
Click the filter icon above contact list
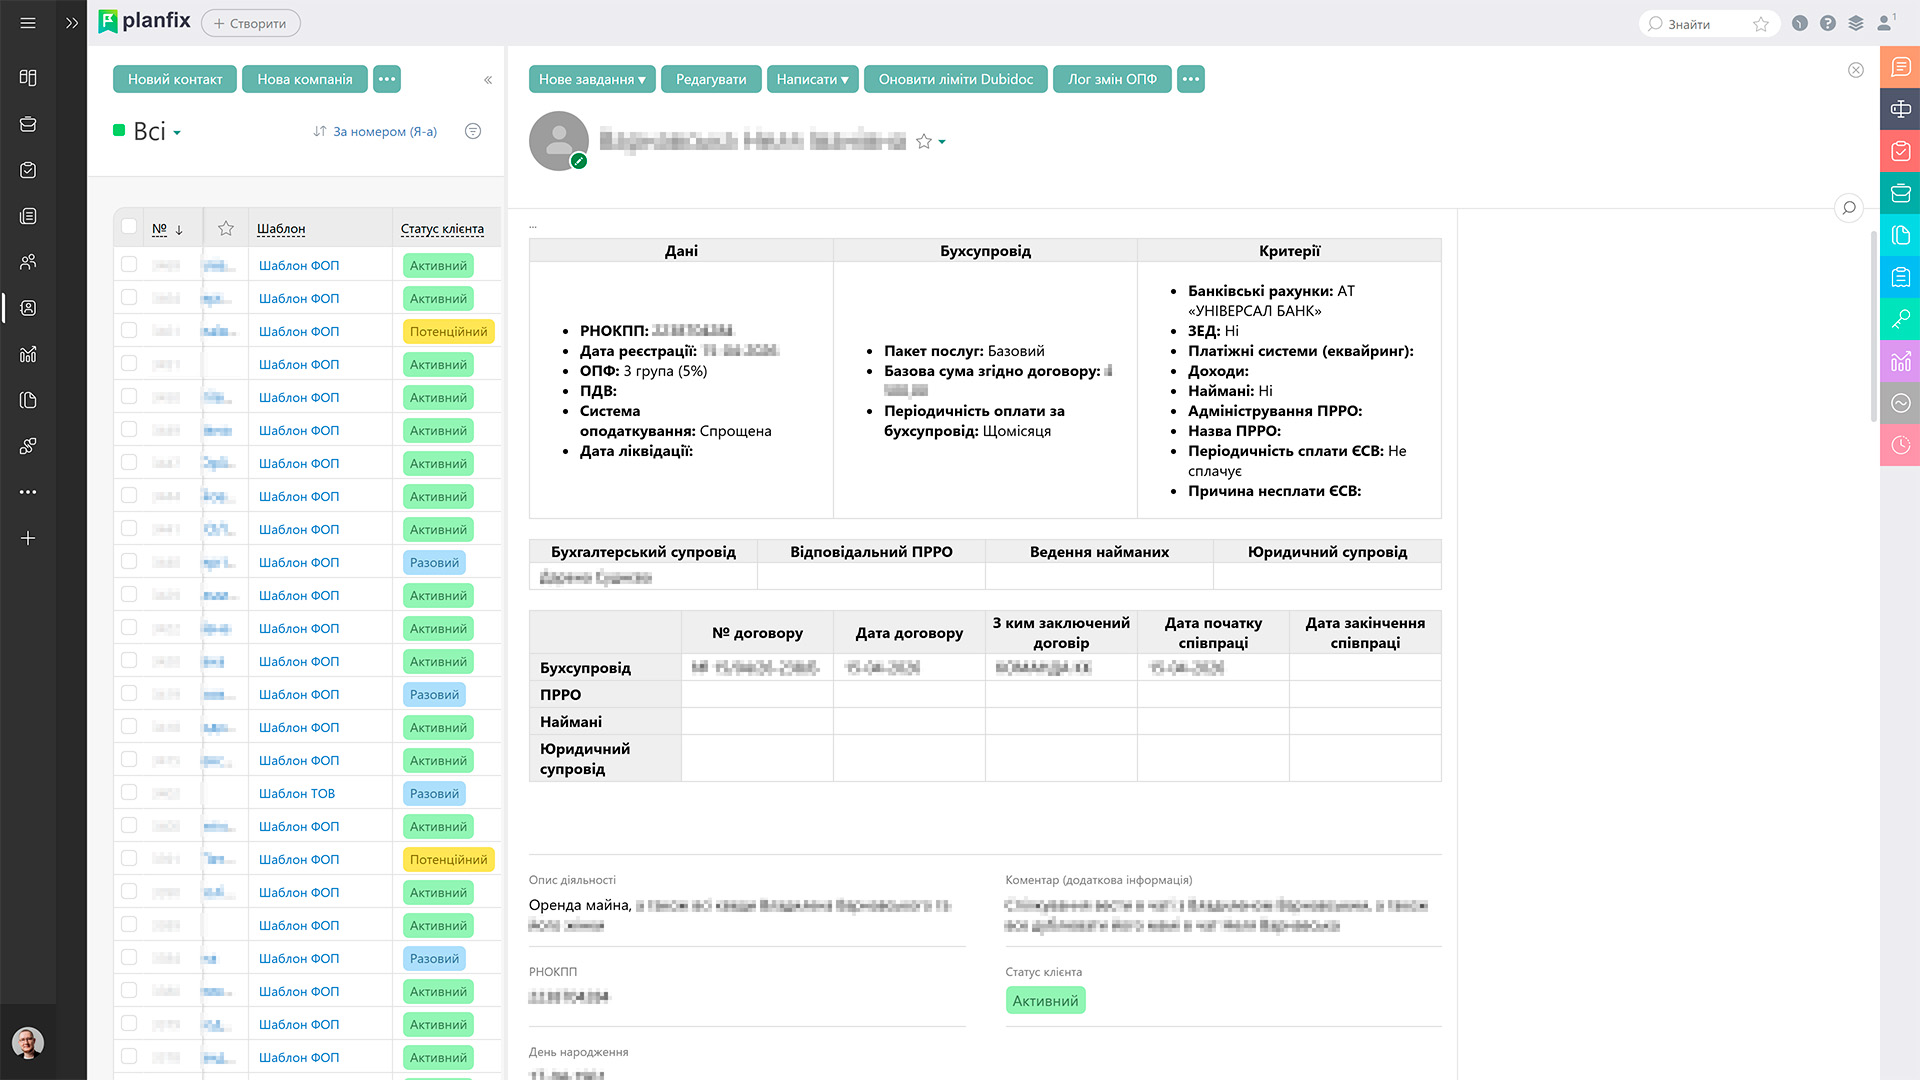[473, 131]
